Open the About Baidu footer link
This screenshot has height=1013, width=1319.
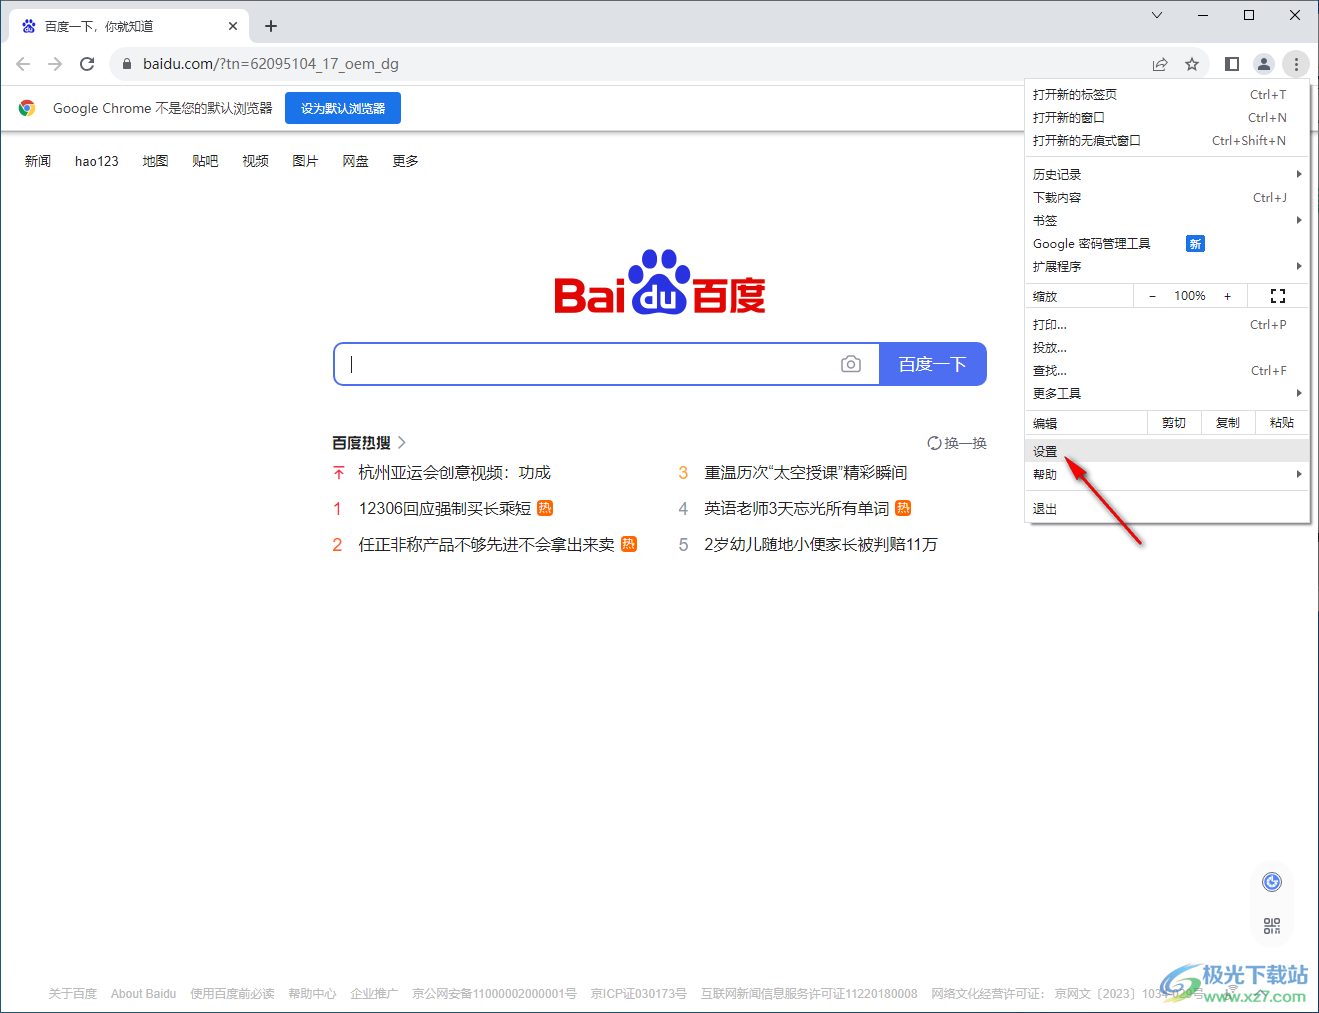(x=143, y=993)
